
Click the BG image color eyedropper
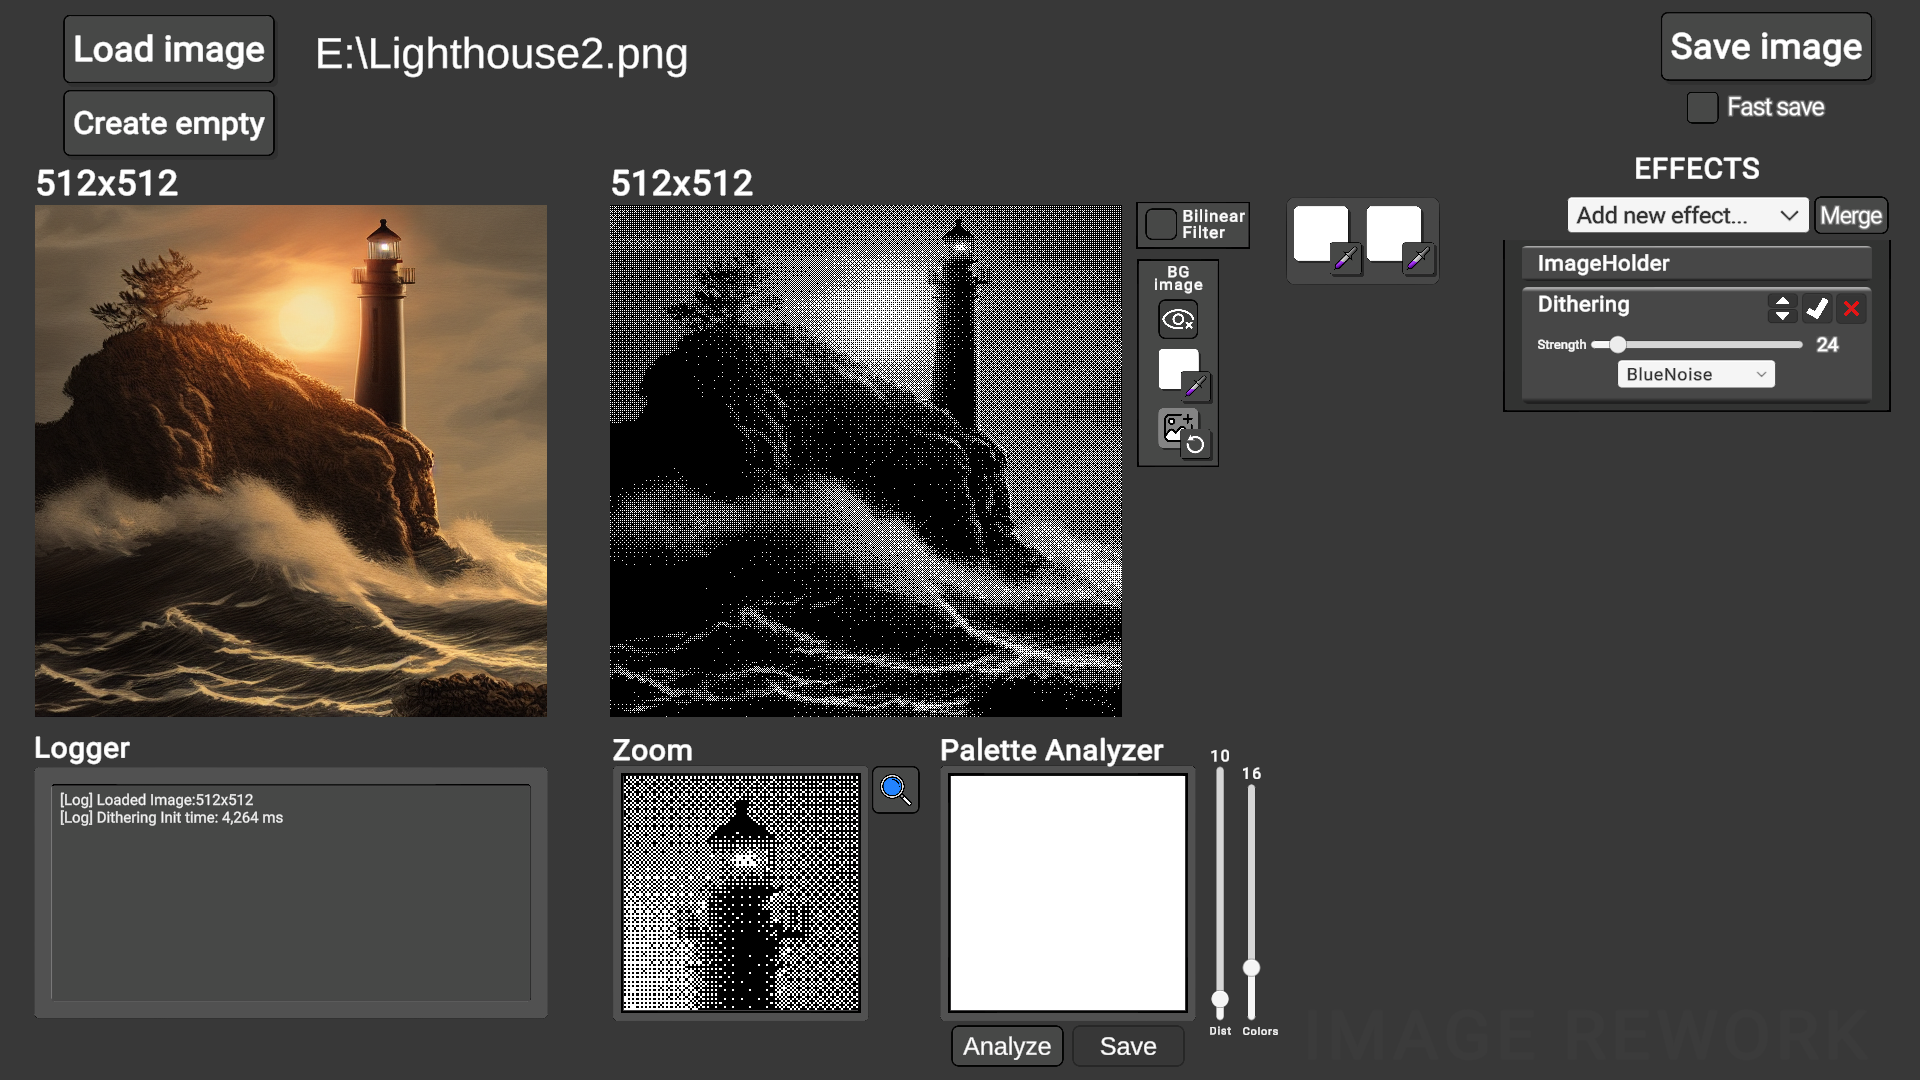[x=1195, y=386]
